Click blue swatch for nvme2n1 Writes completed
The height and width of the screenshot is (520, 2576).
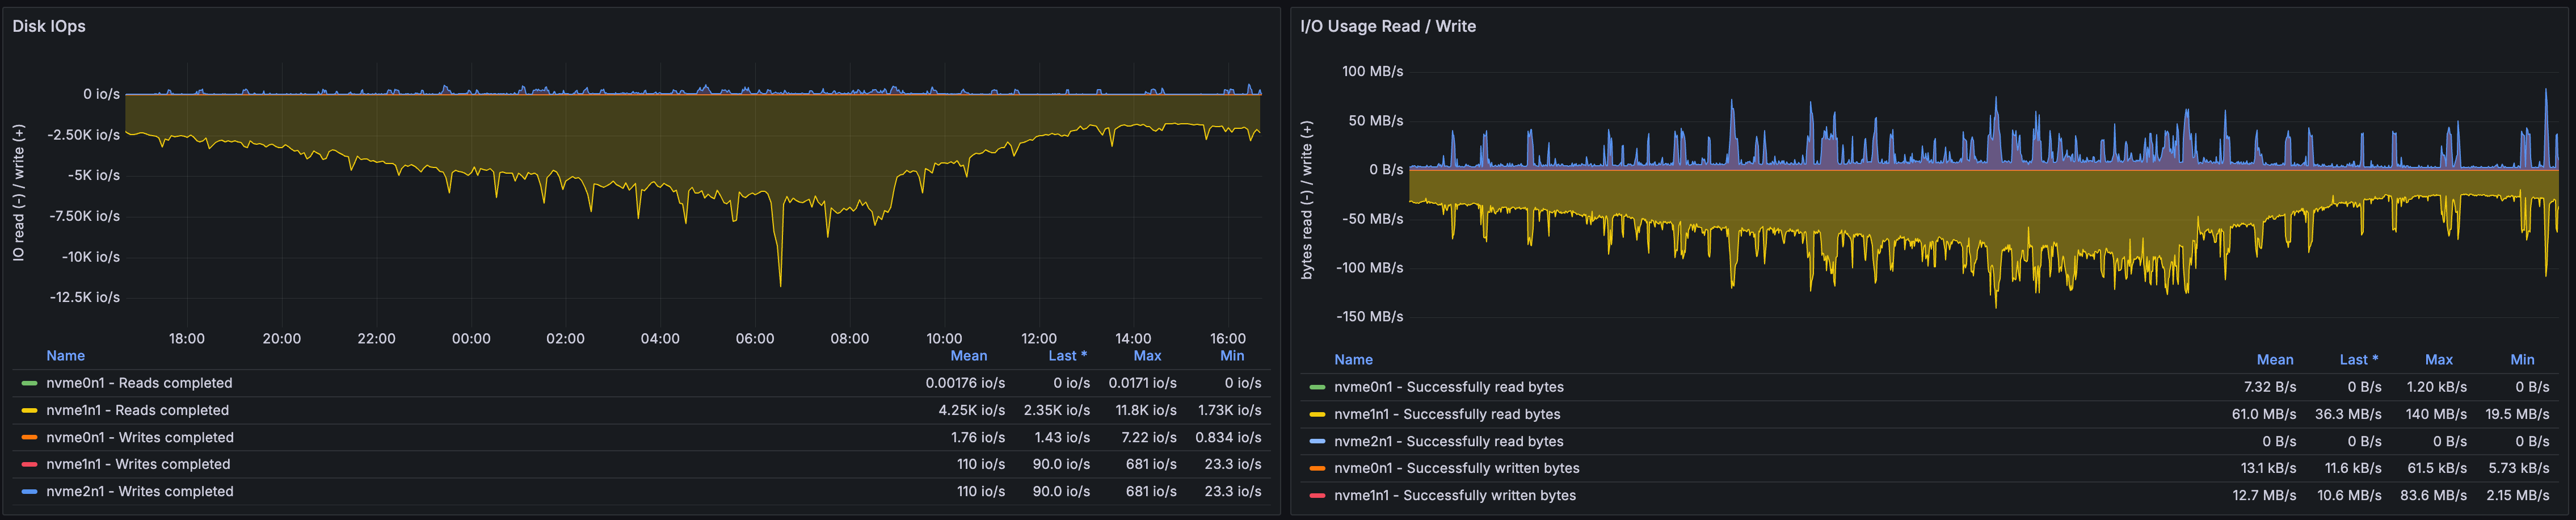click(x=29, y=492)
